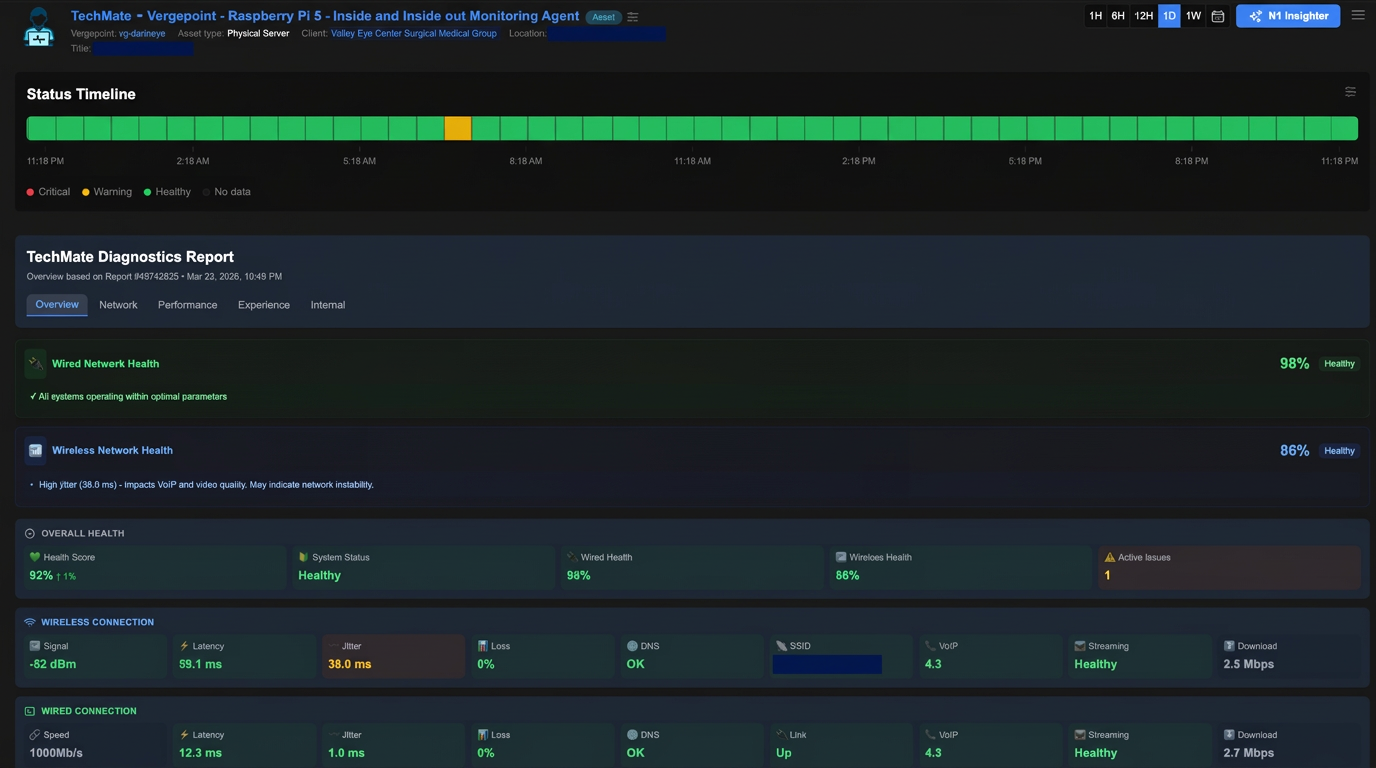1376x768 pixels.
Task: Switch to the Network tab
Action: [x=118, y=305]
